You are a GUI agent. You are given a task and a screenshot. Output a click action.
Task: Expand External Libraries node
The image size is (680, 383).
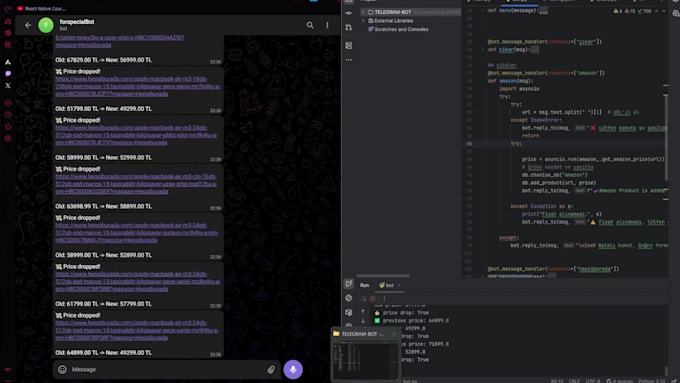pos(363,21)
